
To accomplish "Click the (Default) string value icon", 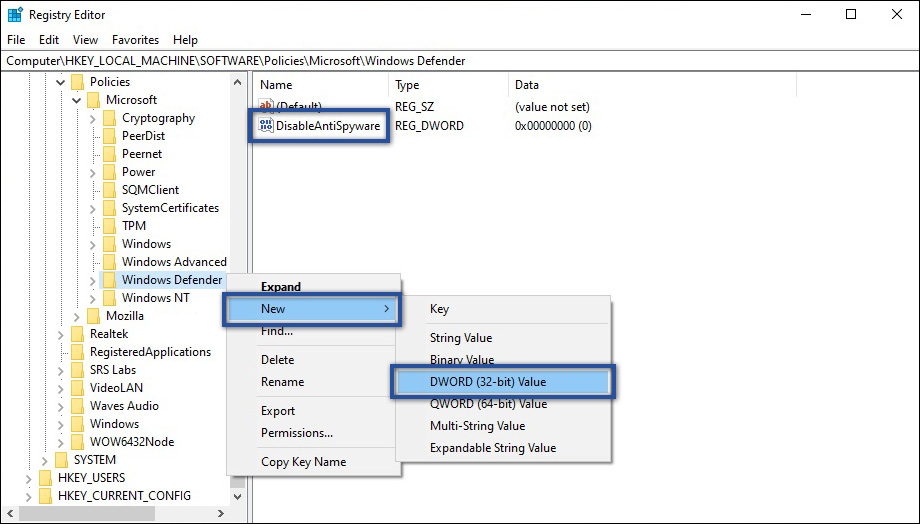I will (x=266, y=106).
